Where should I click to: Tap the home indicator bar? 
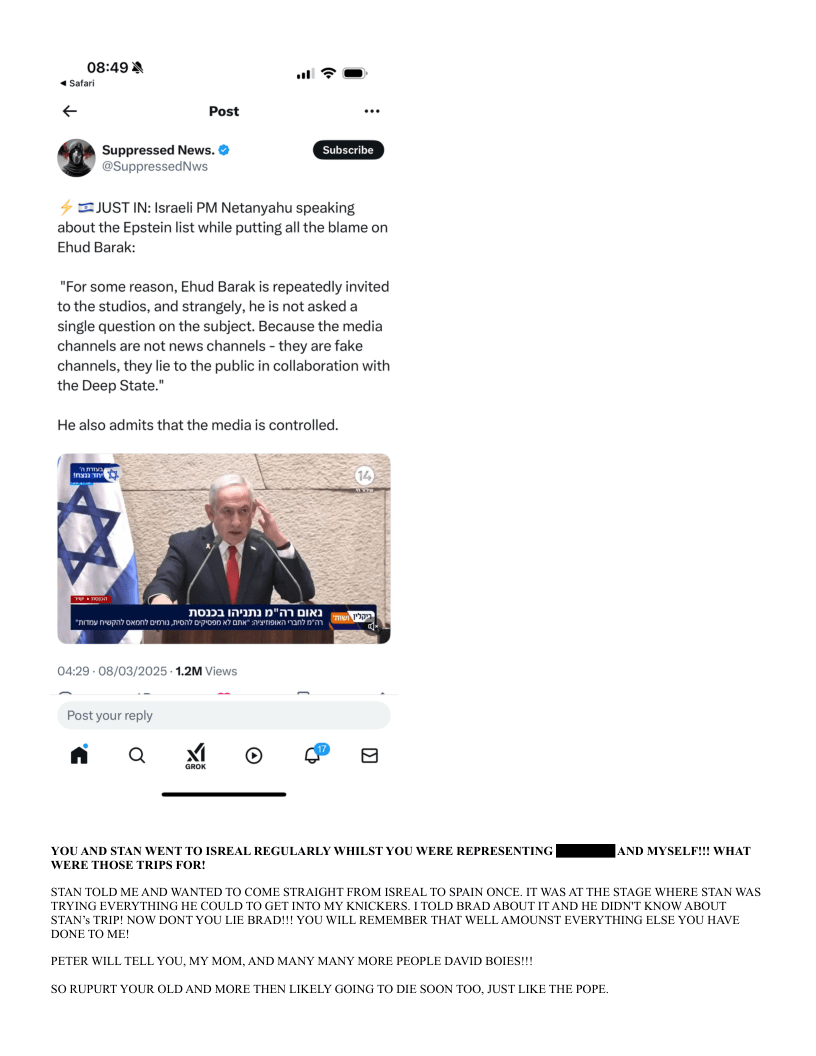(224, 795)
